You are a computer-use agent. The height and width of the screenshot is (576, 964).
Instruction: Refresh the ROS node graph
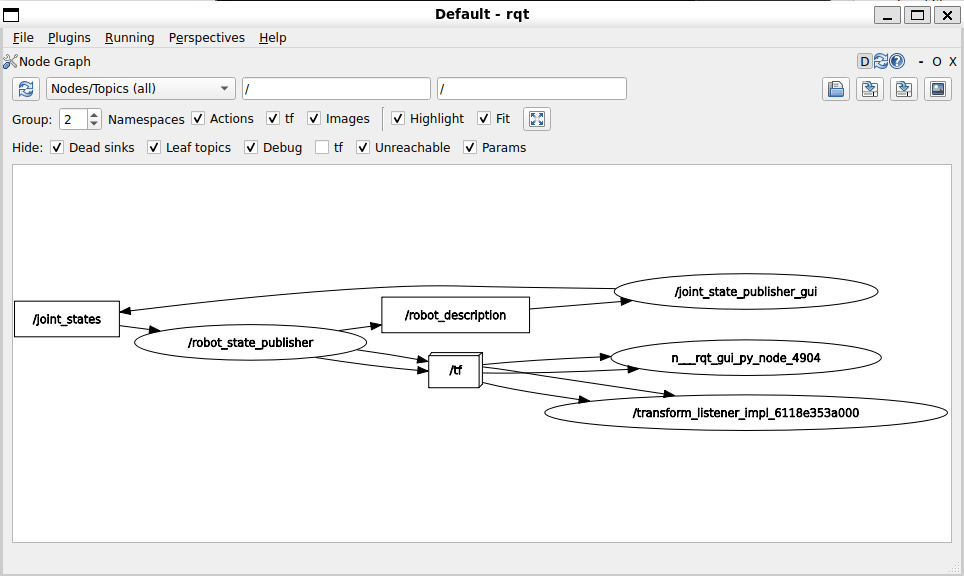26,89
